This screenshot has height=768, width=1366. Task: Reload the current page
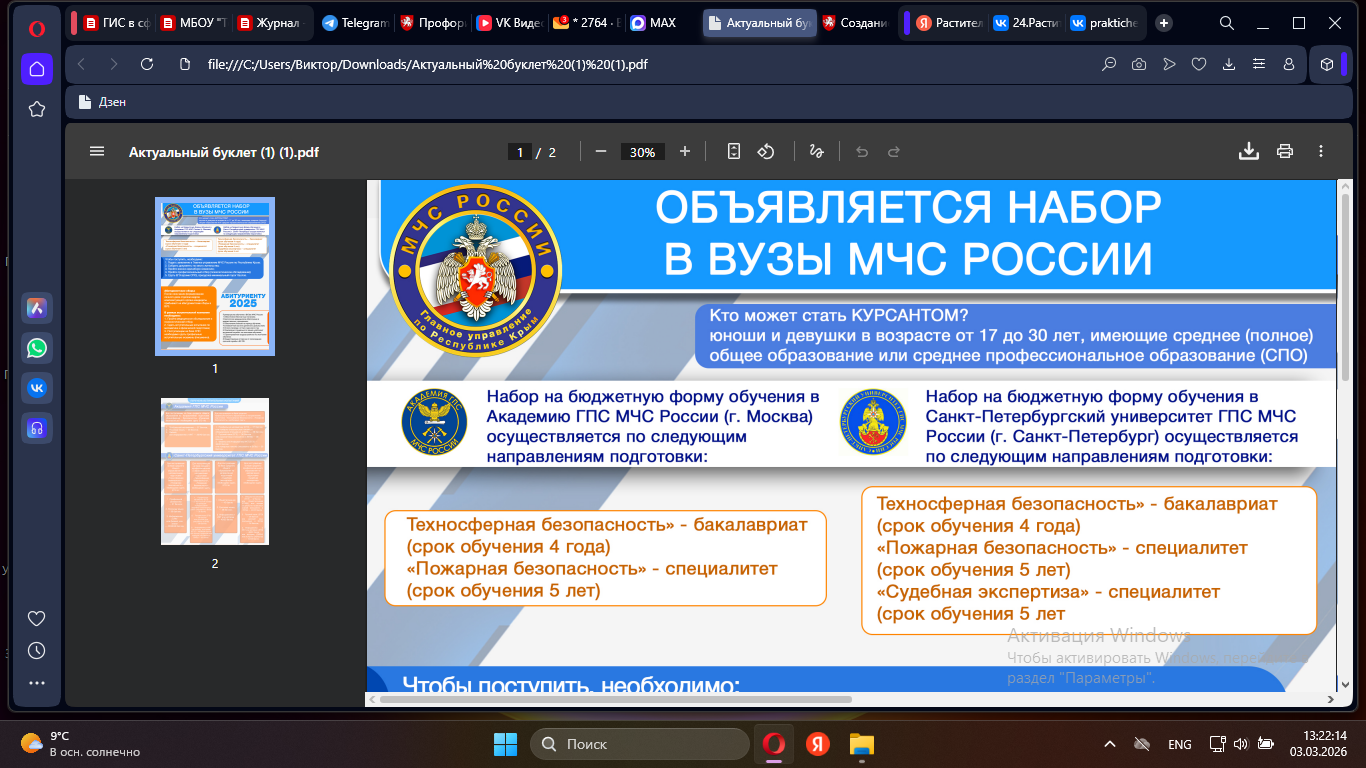coord(147,64)
